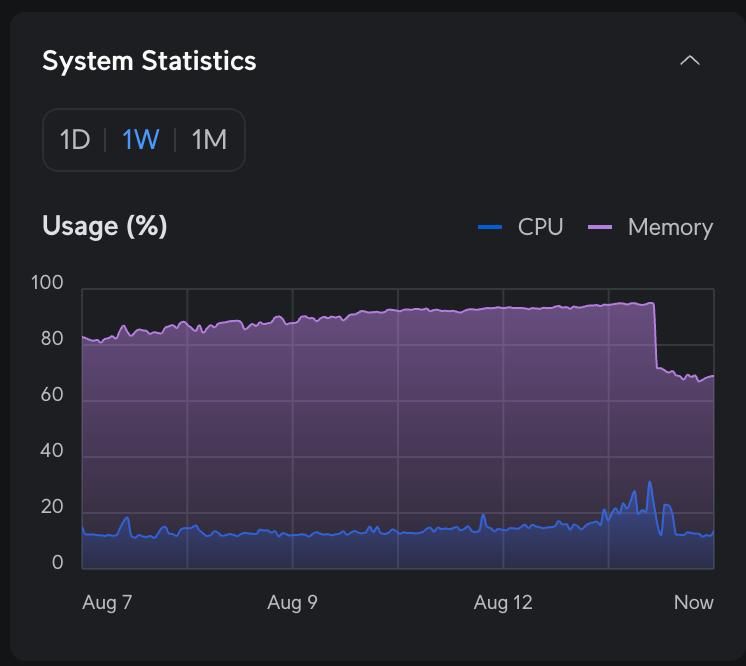Click the Aug 7 x-axis label
Screen dimensions: 746x666
[107, 602]
